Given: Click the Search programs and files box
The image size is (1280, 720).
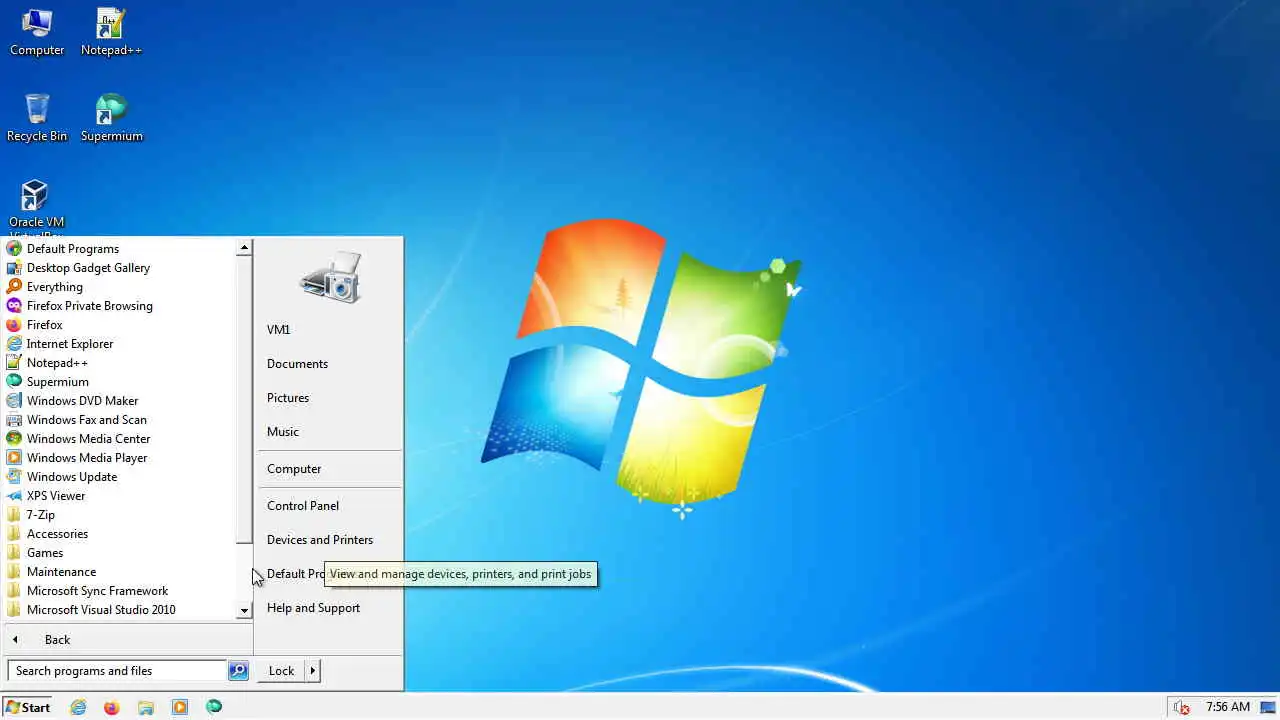Looking at the screenshot, I should [117, 671].
